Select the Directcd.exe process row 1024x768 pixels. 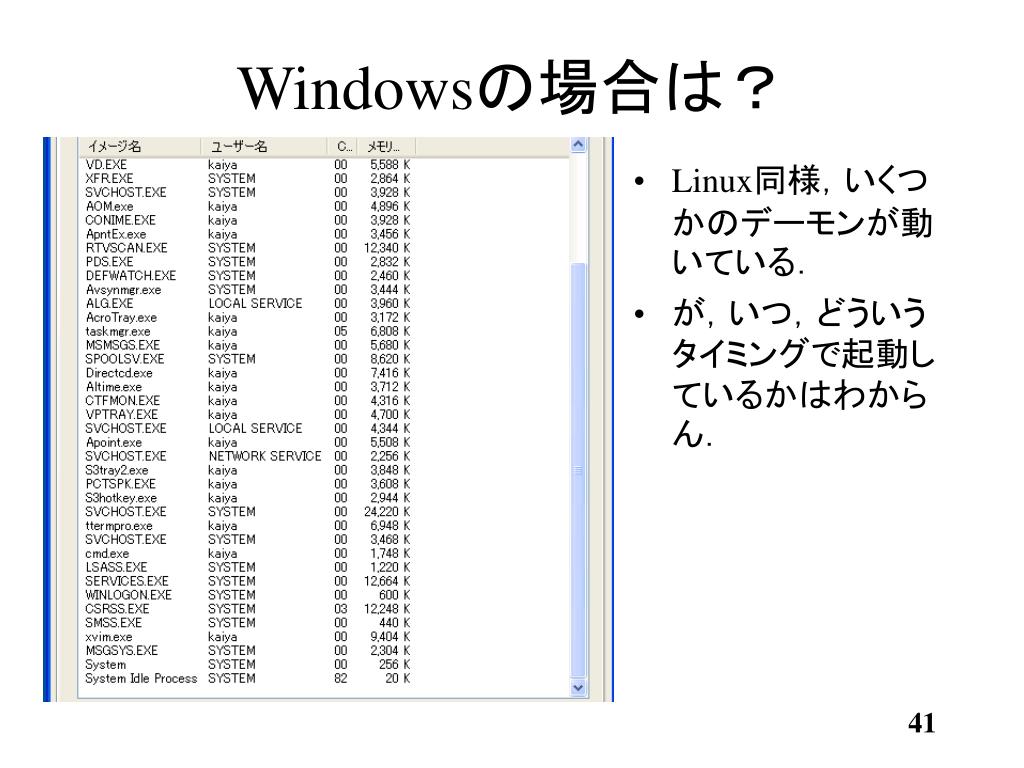pos(248,374)
